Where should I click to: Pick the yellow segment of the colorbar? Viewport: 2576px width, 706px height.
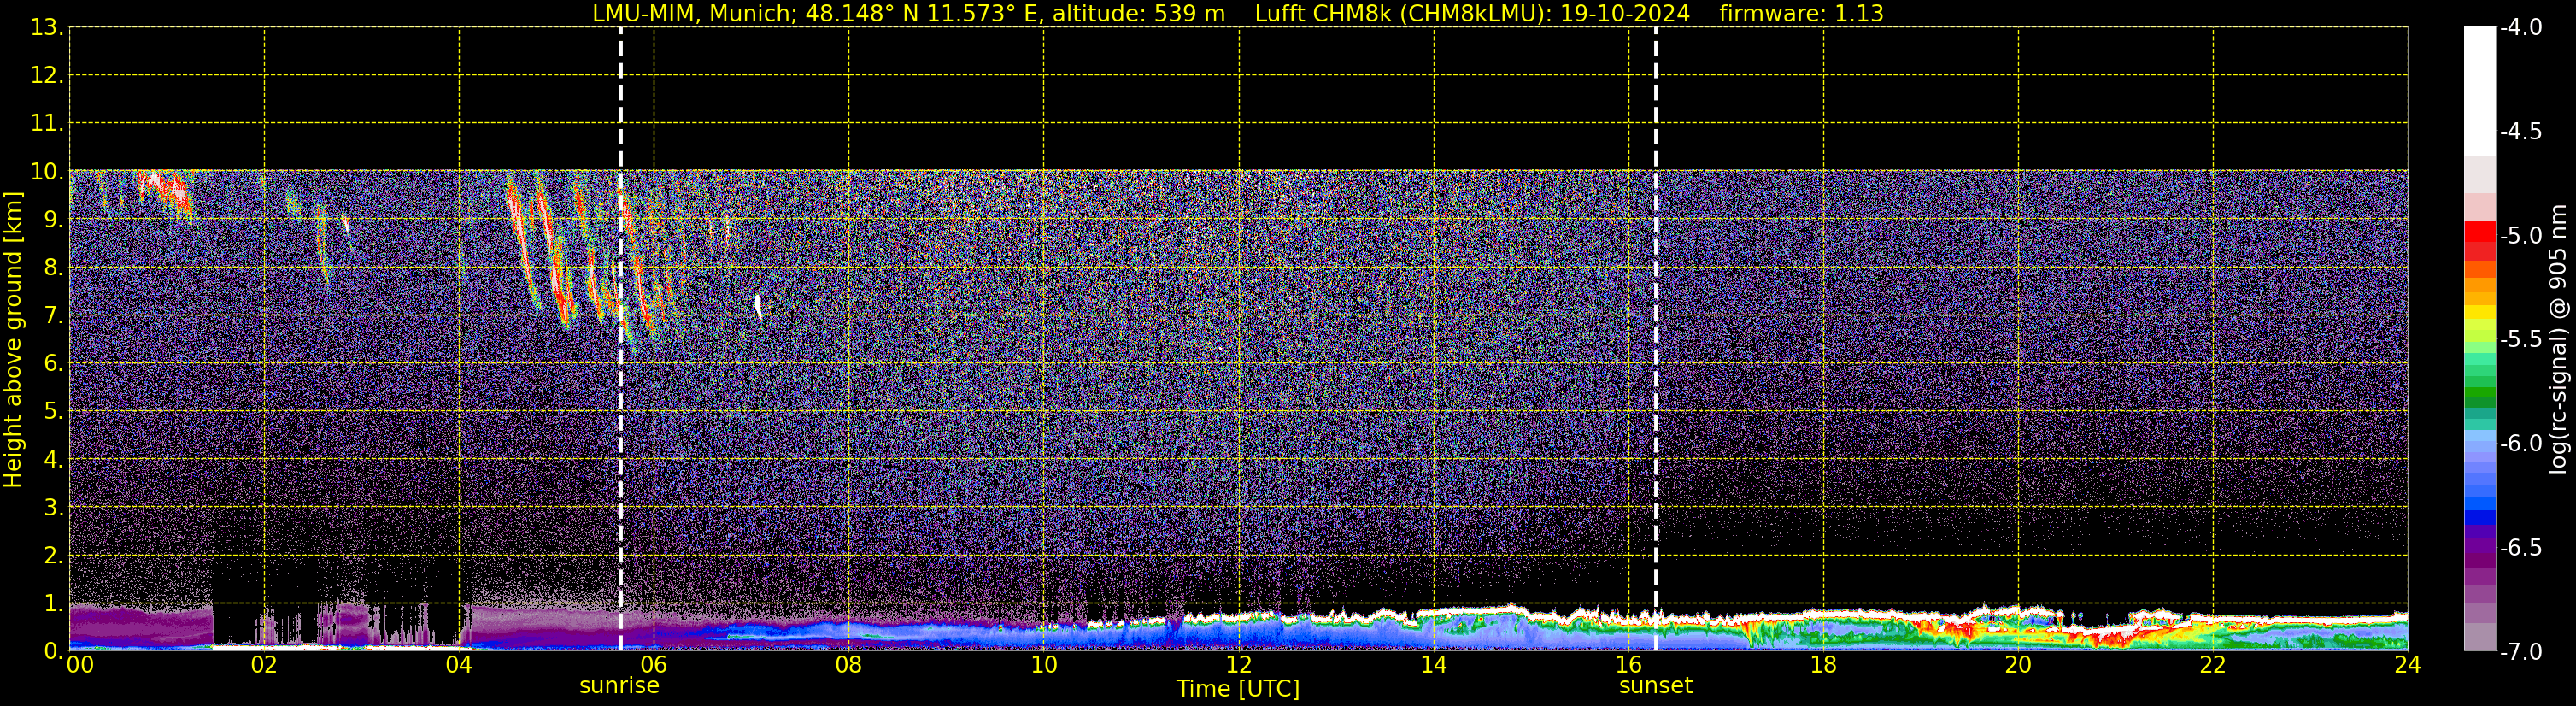click(x=2479, y=313)
